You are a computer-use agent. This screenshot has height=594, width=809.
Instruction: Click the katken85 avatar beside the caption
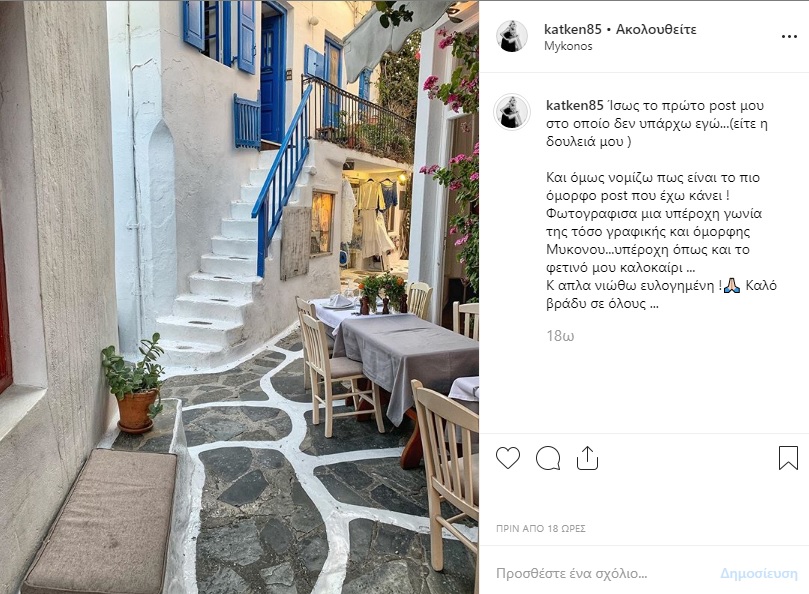(512, 112)
